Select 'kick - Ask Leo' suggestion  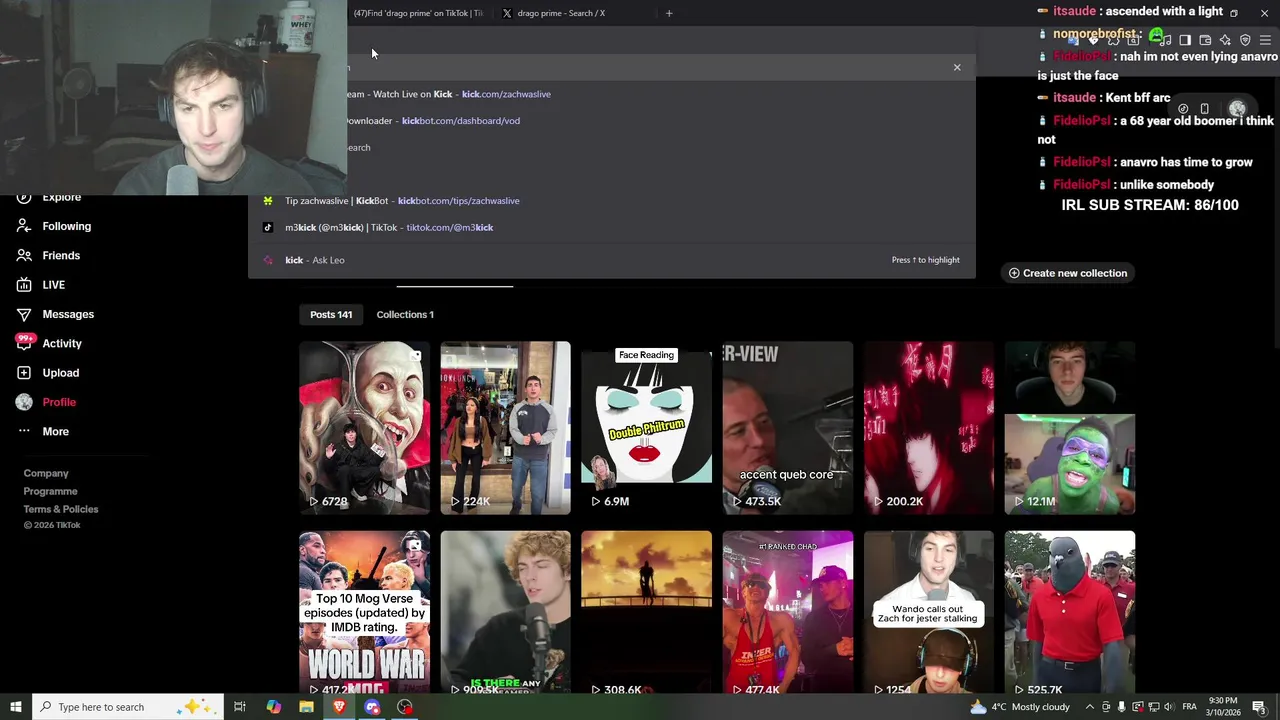pos(612,260)
